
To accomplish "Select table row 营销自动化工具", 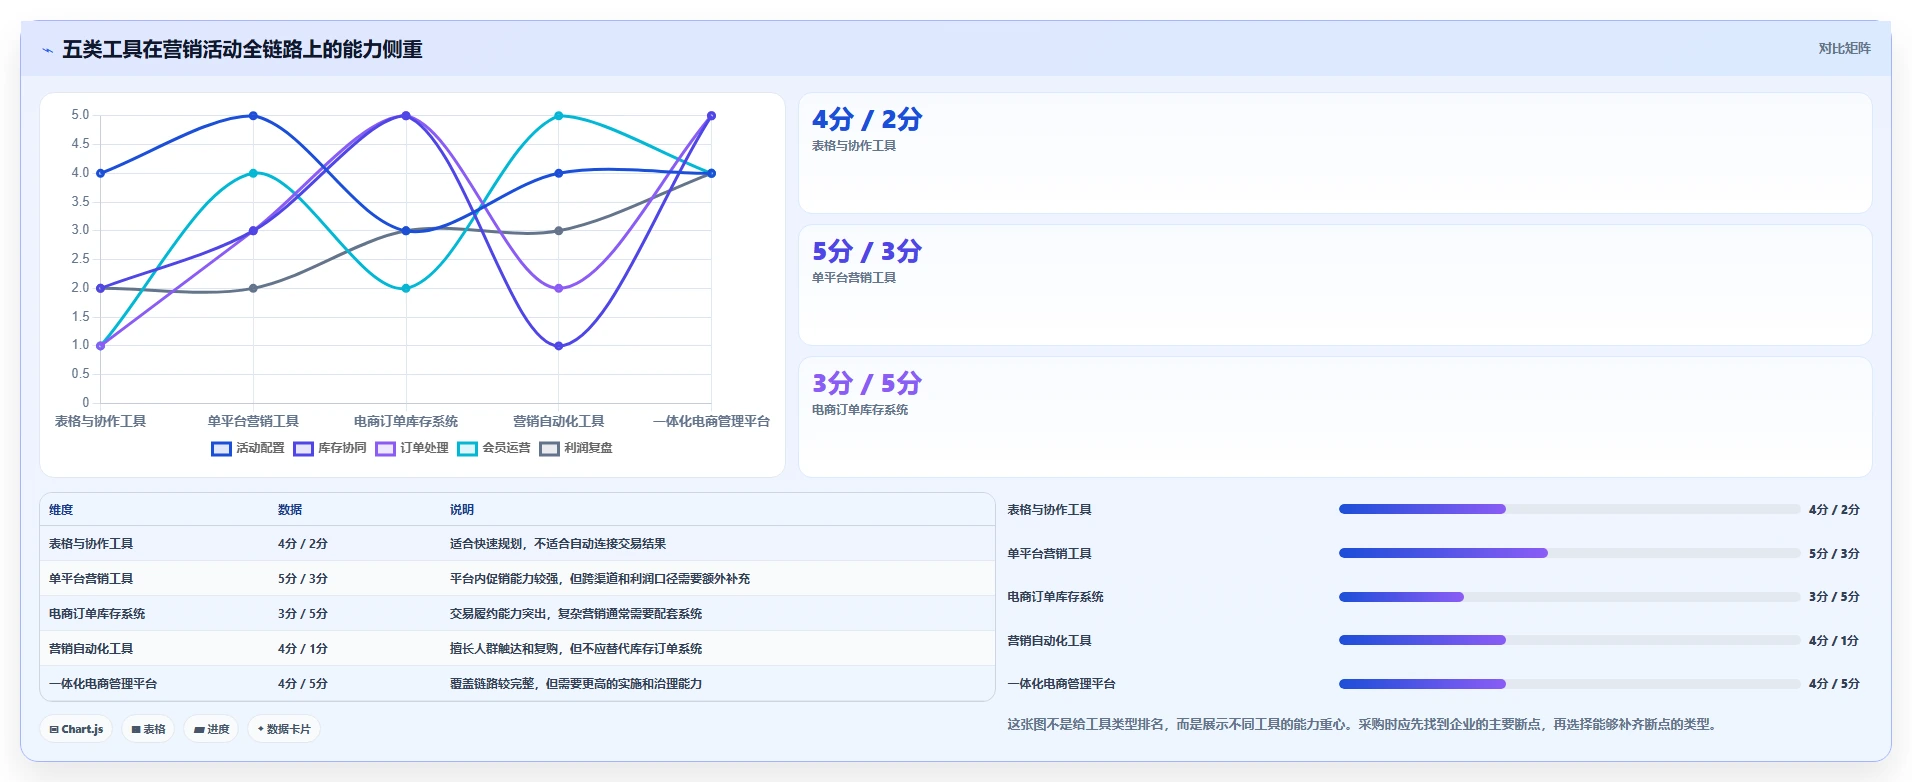I will tap(517, 648).
